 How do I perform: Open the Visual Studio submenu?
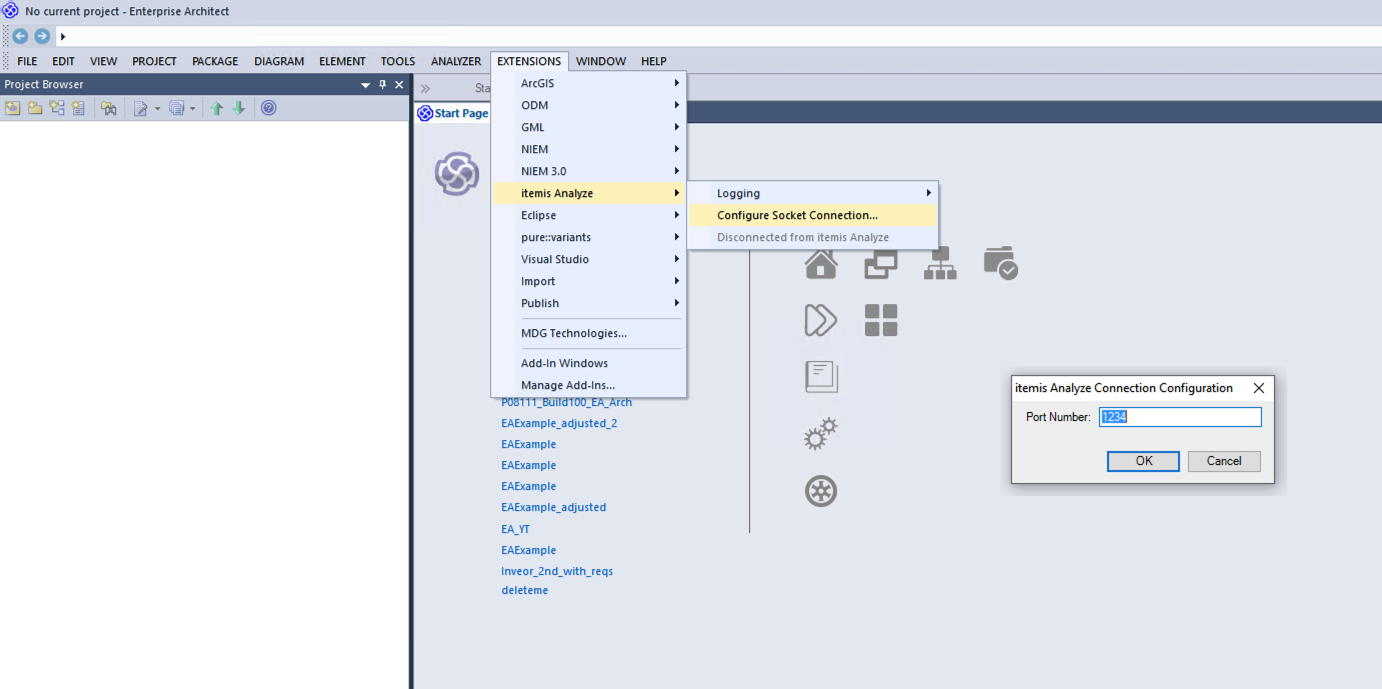point(588,259)
